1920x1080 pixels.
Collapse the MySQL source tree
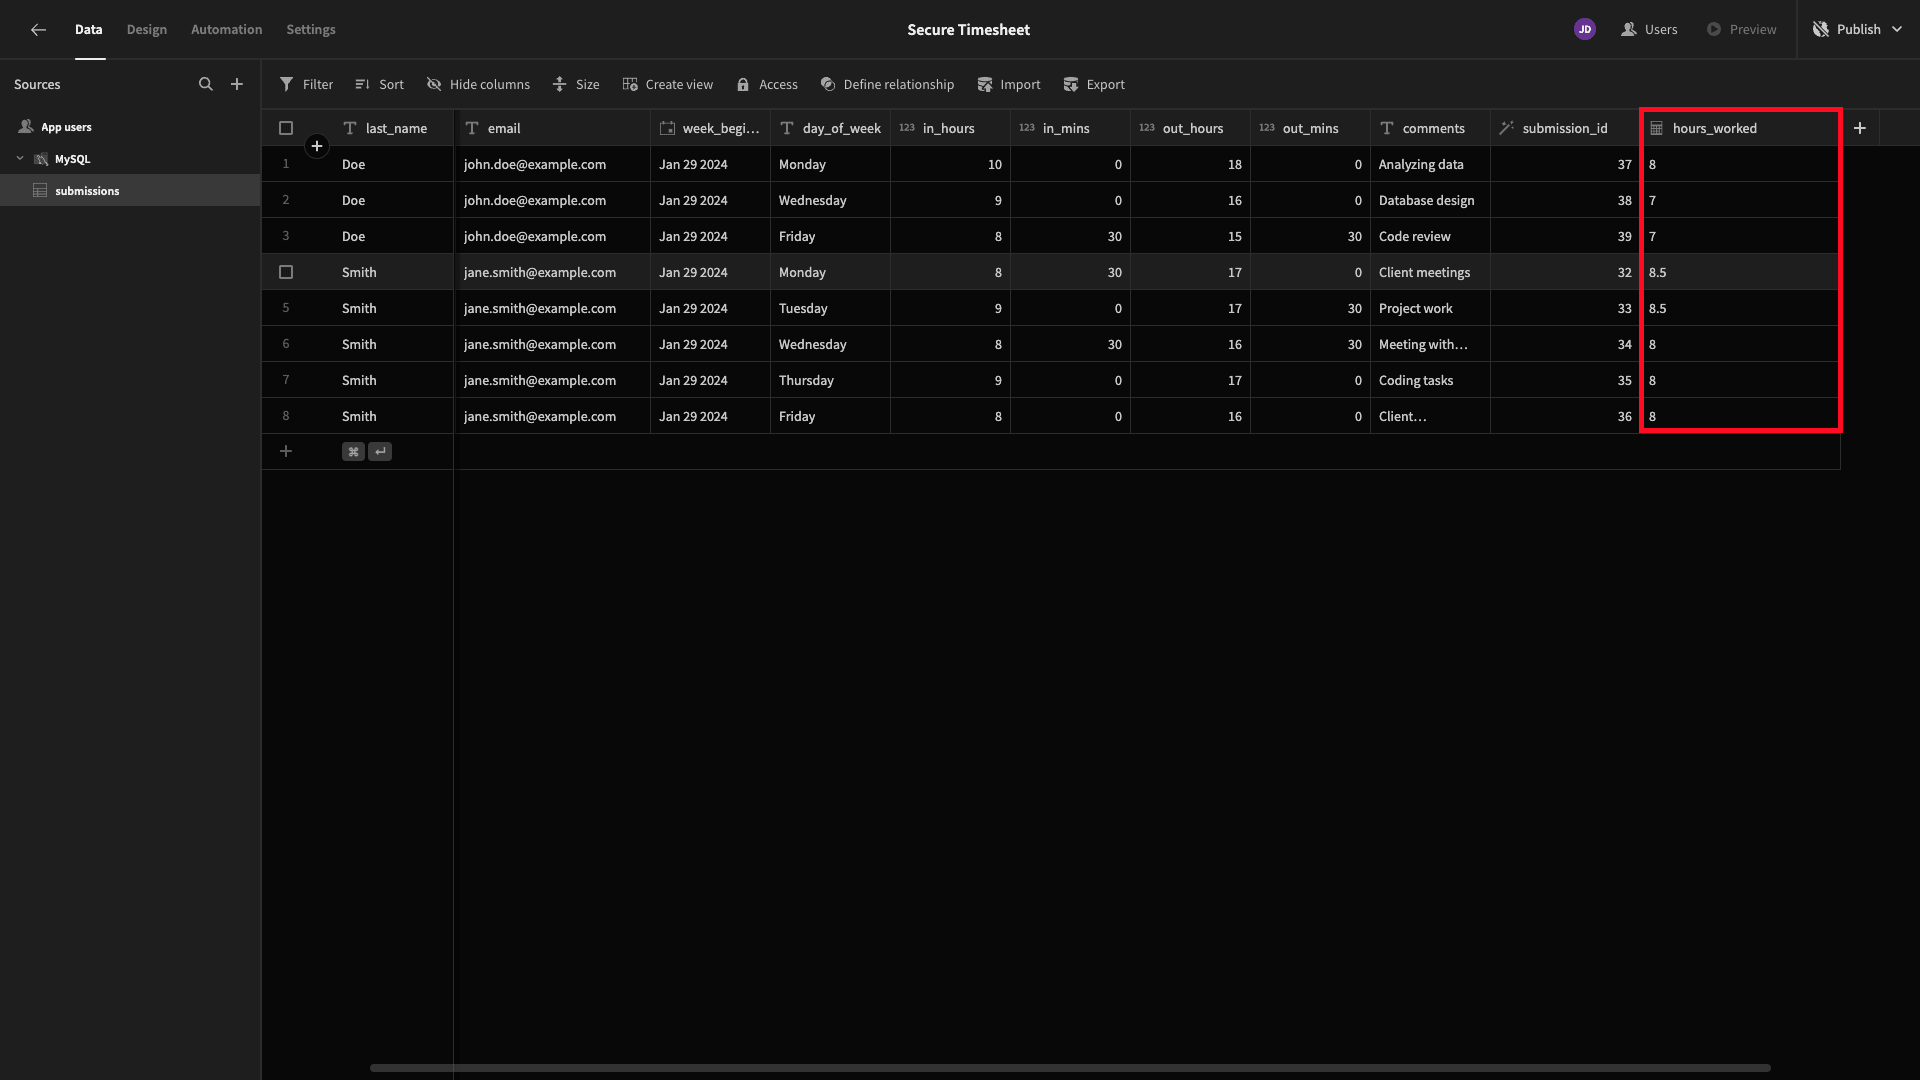(x=20, y=158)
